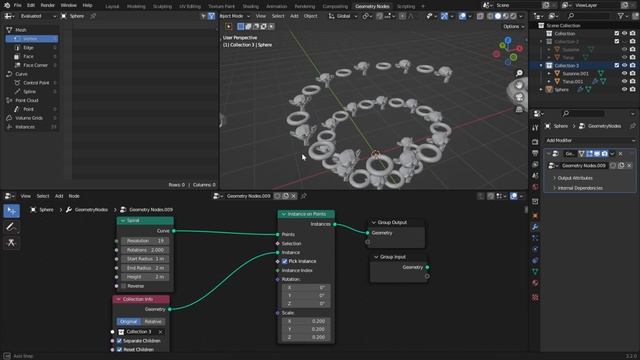Remove the Geometry Nodes modifier with X
Viewport: 640px width, 360px height.
620,154
